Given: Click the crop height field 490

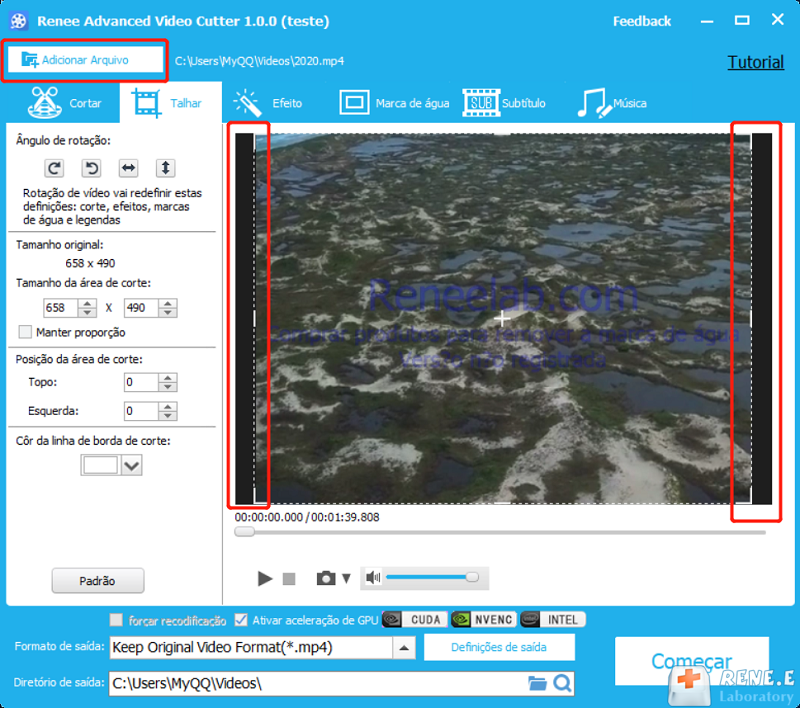Looking at the screenshot, I should click(141, 308).
